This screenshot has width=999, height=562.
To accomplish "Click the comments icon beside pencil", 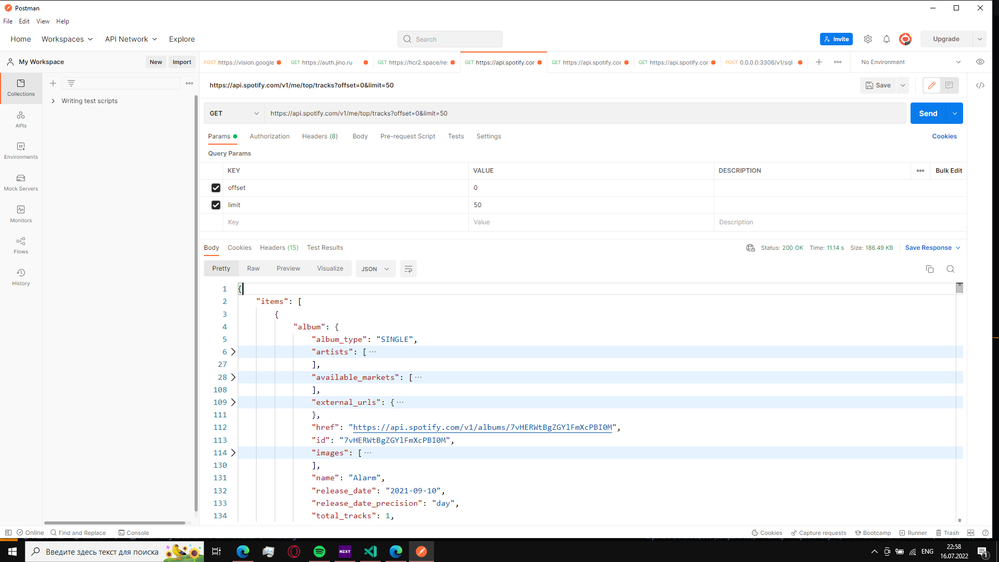I will tap(949, 85).
